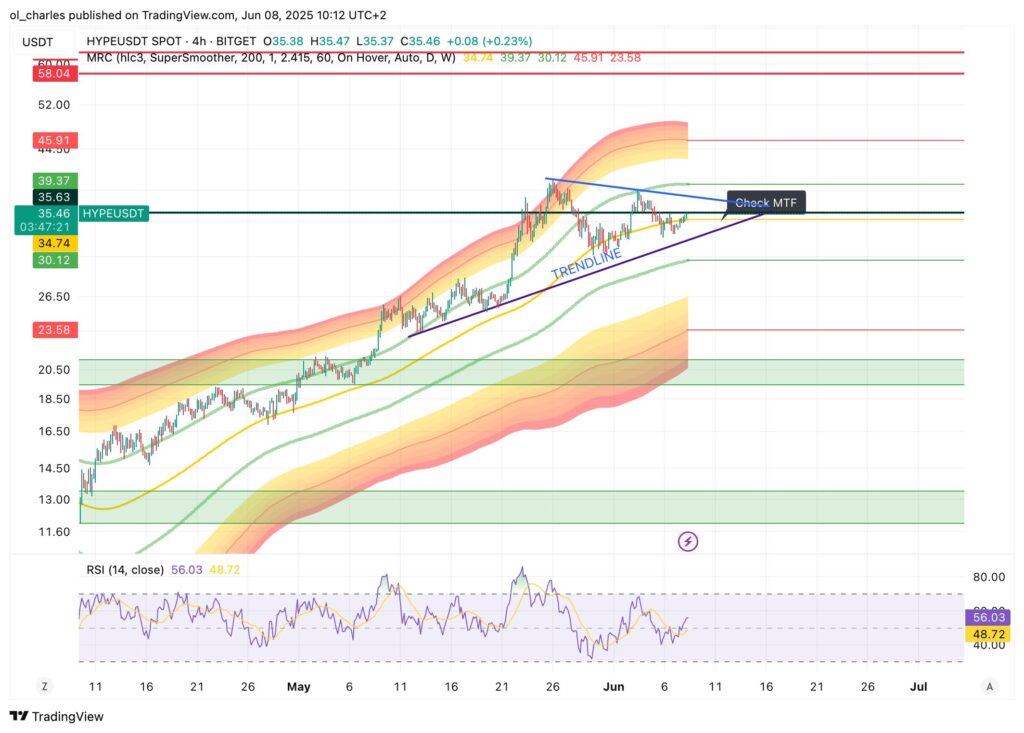Click the red 58.04 price label
This screenshot has width=1024, height=733.
click(x=50, y=74)
